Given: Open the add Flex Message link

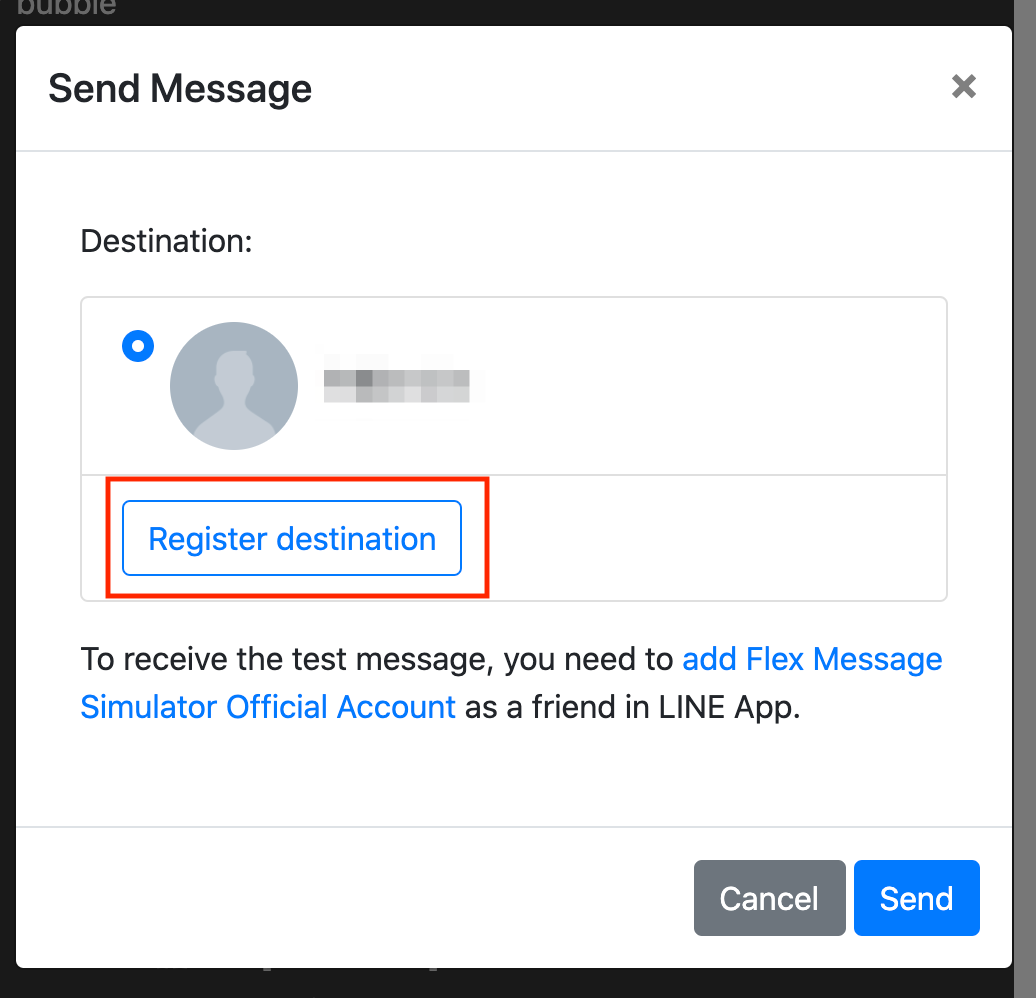Looking at the screenshot, I should tap(812, 660).
